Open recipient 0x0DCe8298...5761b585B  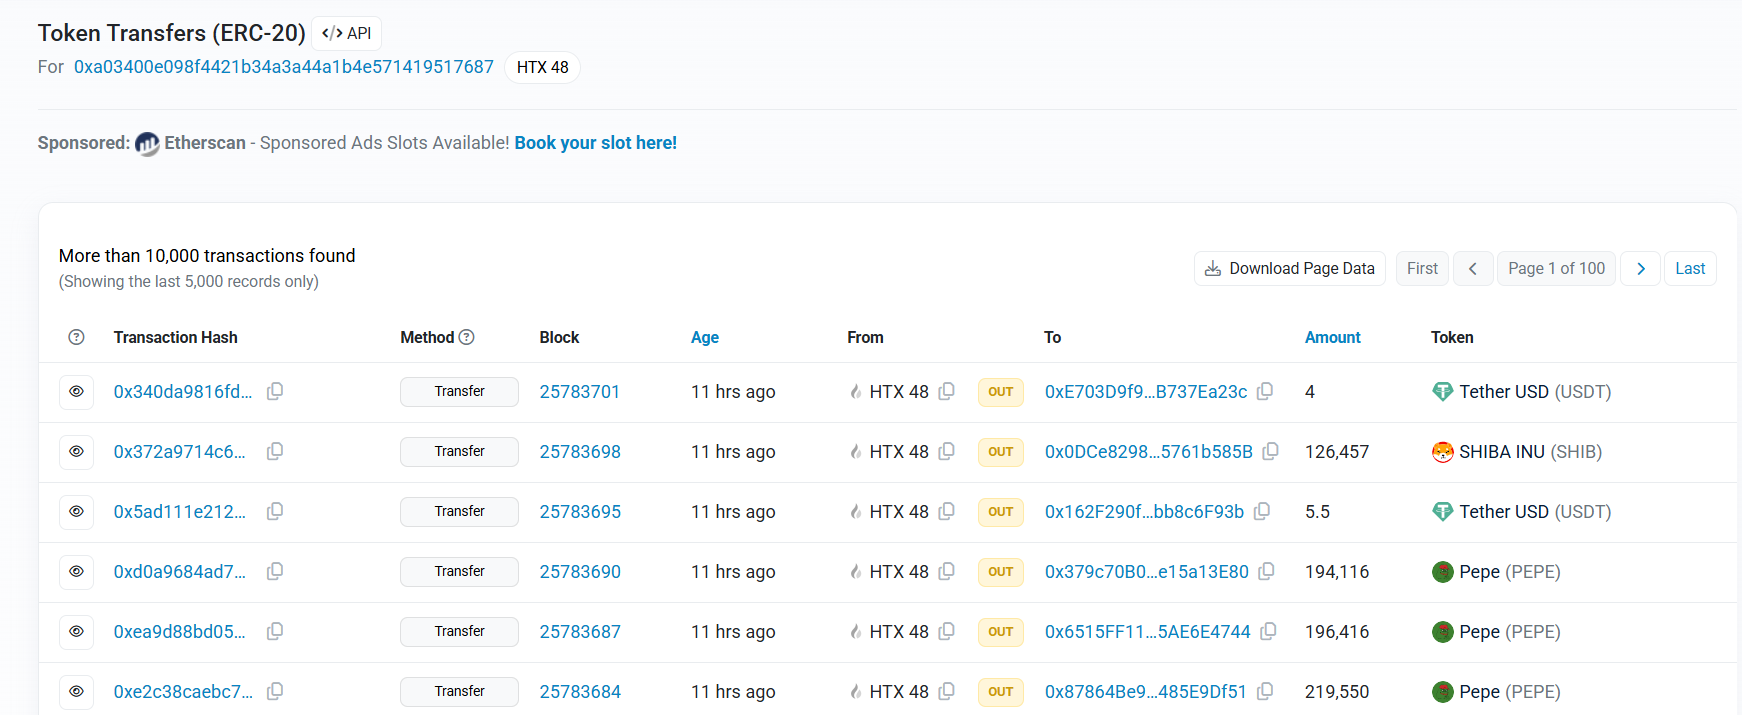pos(1149,452)
